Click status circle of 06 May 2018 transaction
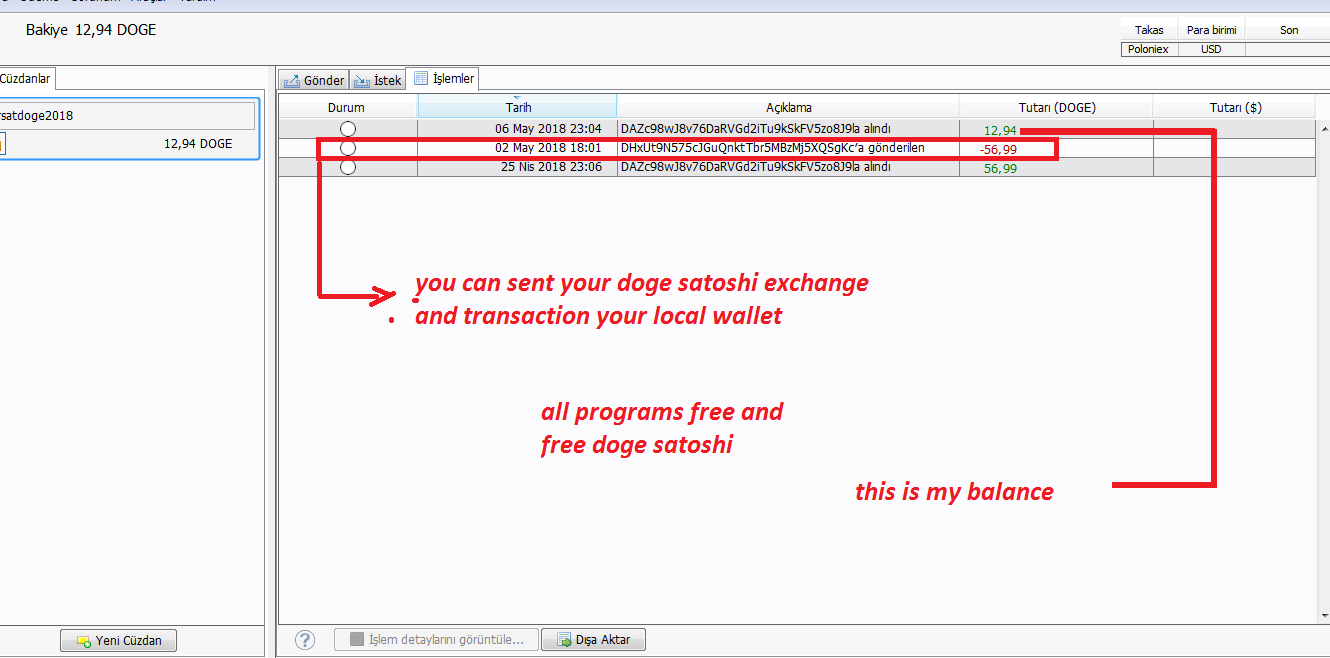Viewport: 1330px width, 658px height. click(347, 129)
